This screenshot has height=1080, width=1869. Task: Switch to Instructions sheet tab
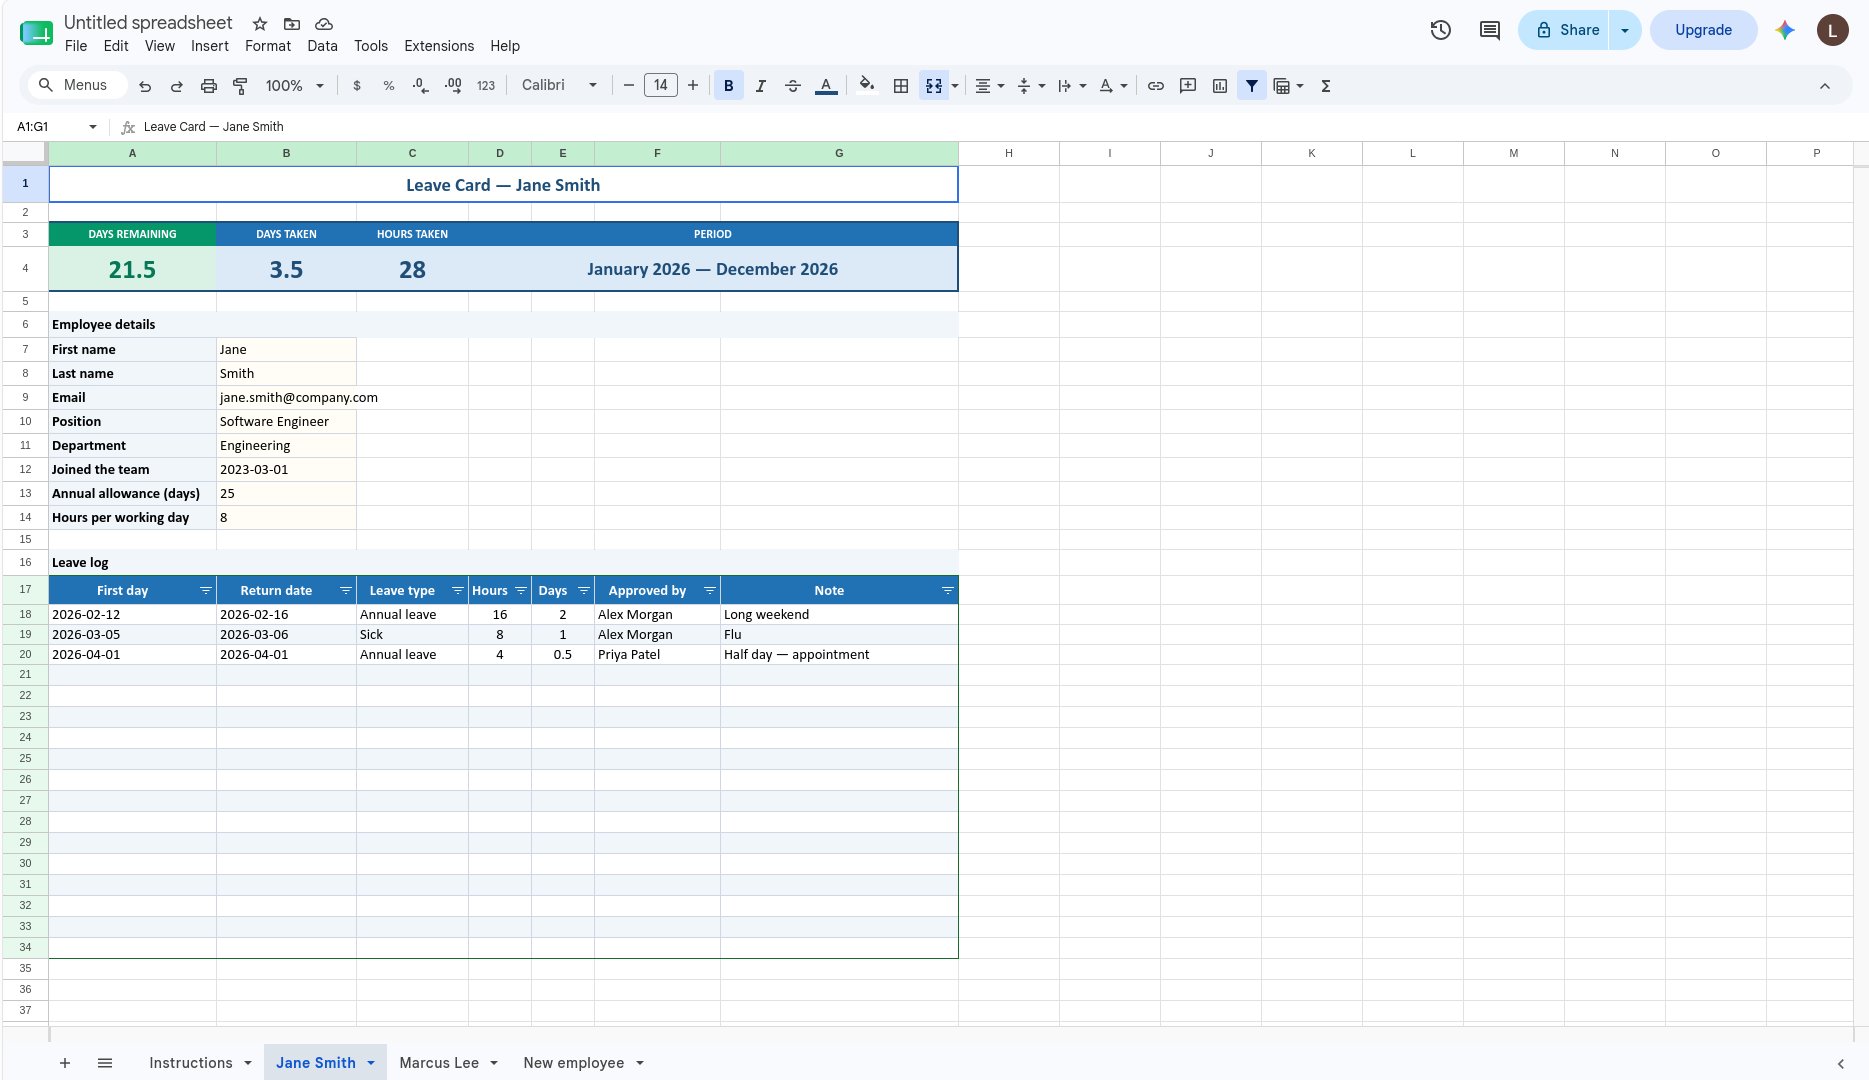pos(191,1063)
